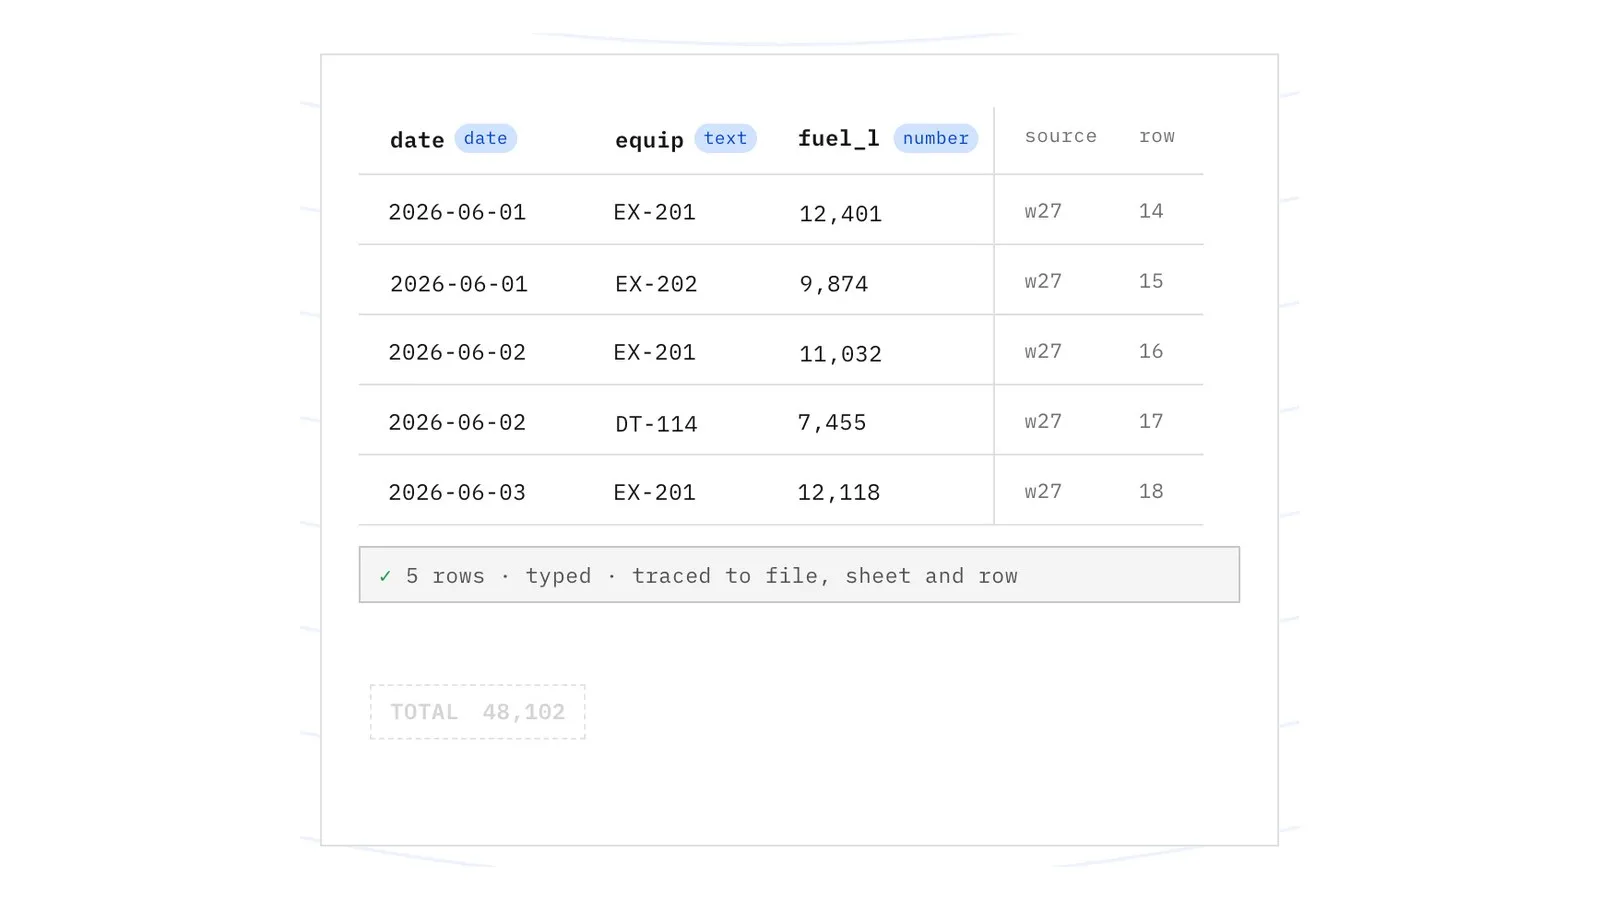The height and width of the screenshot is (900, 1600).
Task: Click row number 16
Action: pyautogui.click(x=1151, y=351)
